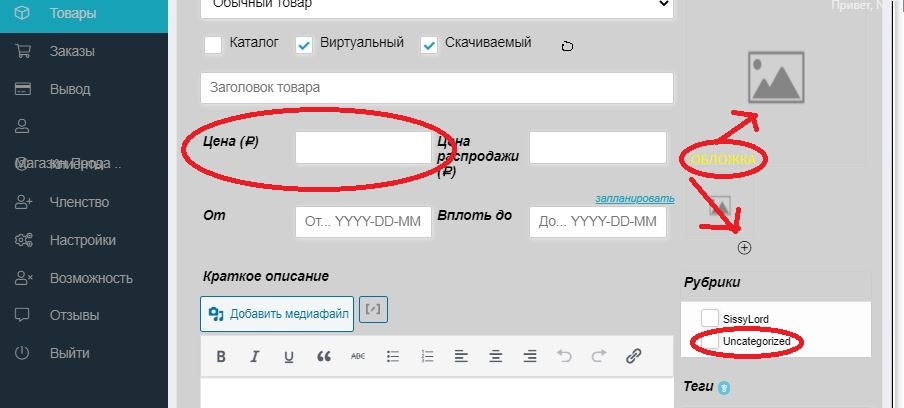Image resolution: width=904 pixels, height=408 pixels.
Task: Click the insert link icon
Action: click(x=633, y=356)
